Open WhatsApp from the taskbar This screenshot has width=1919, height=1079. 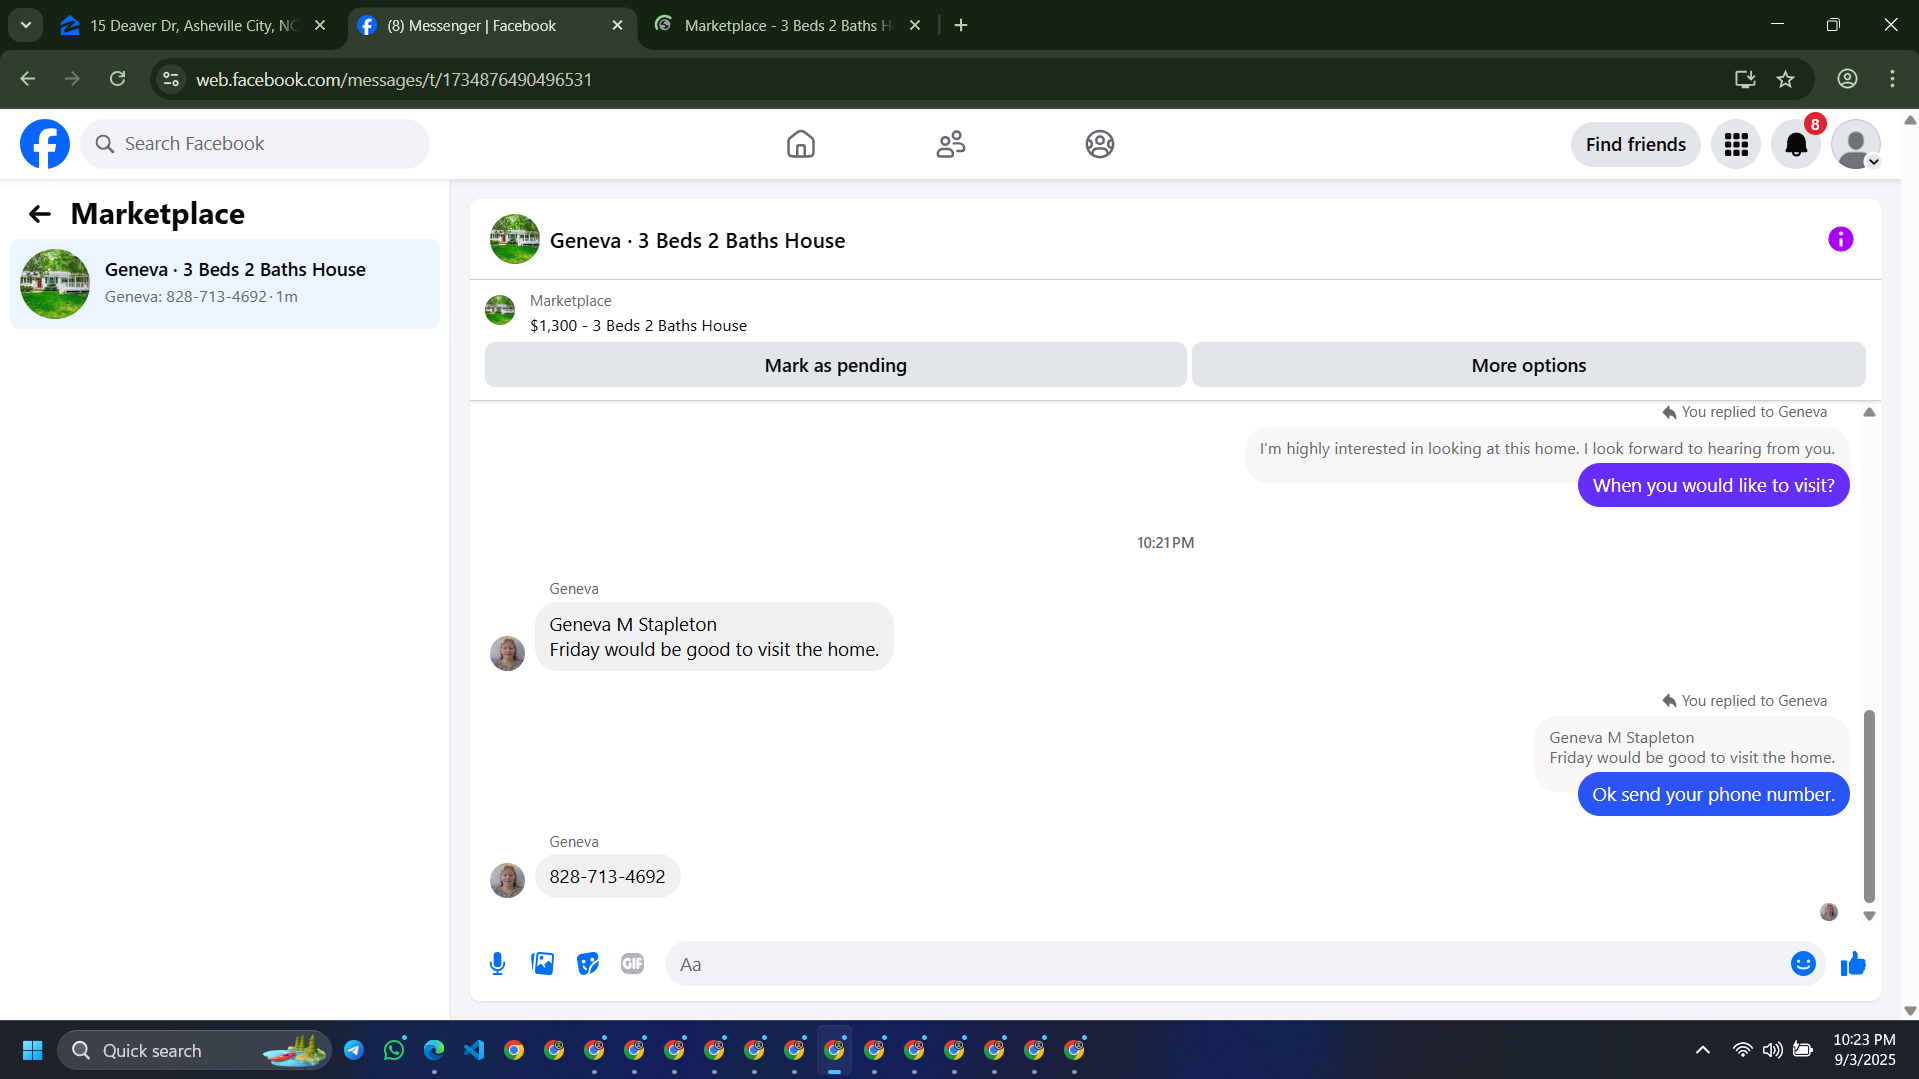pyautogui.click(x=394, y=1050)
